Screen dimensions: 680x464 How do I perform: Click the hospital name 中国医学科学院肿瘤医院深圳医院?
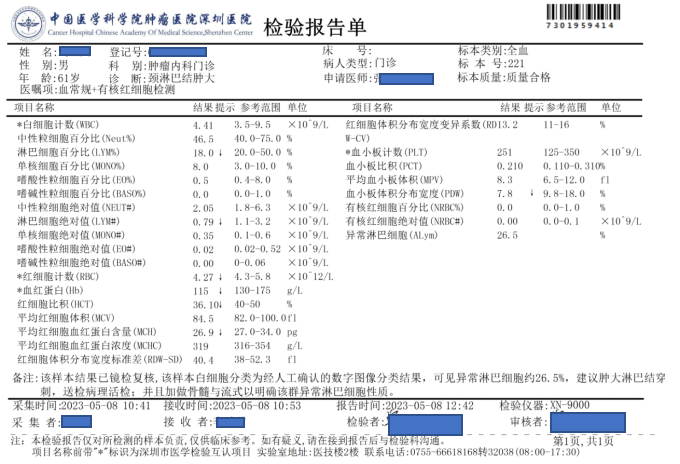pos(150,19)
